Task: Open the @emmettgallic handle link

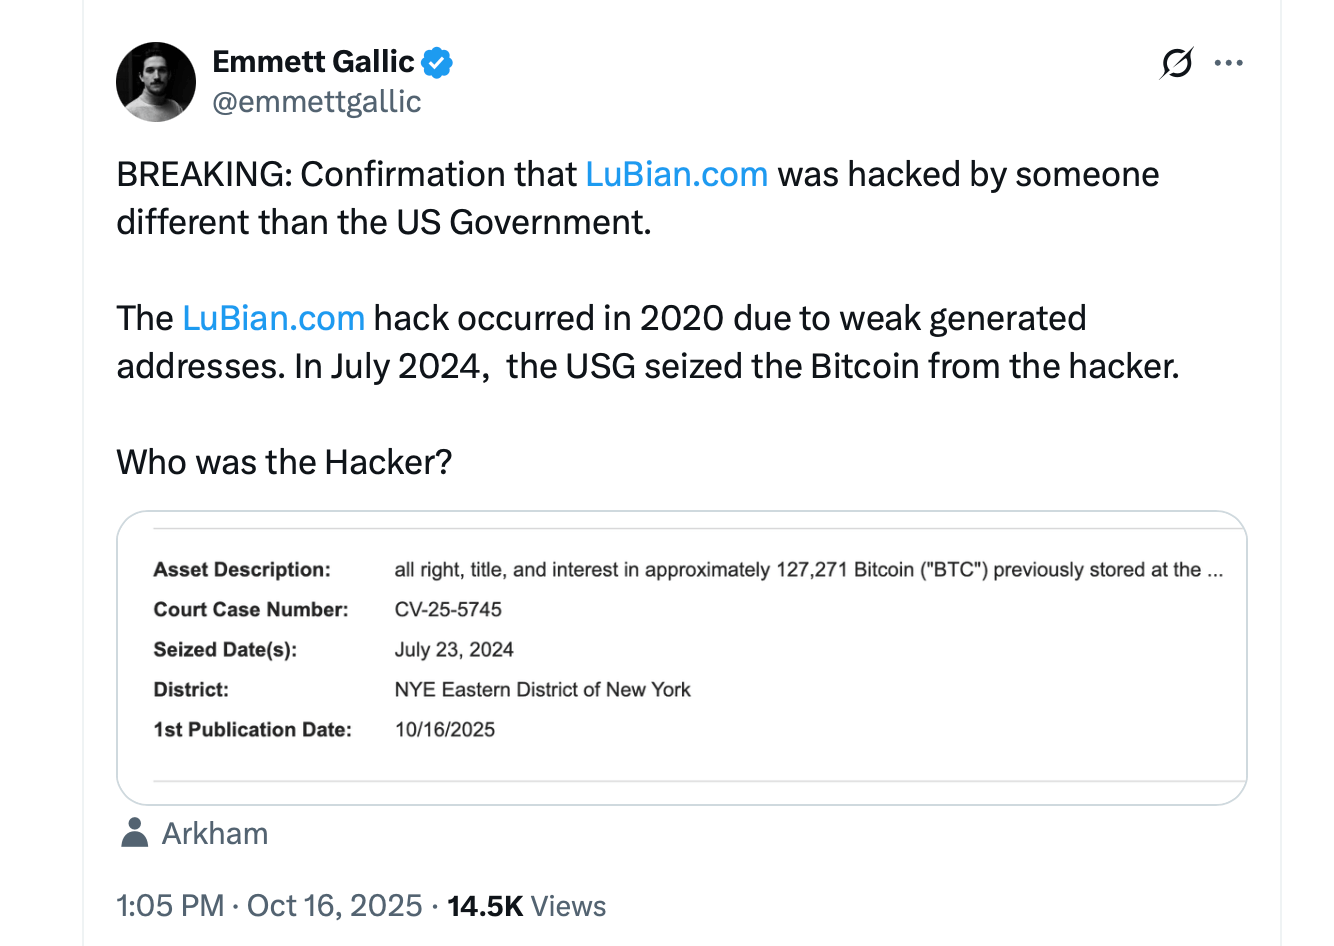Action: [317, 102]
